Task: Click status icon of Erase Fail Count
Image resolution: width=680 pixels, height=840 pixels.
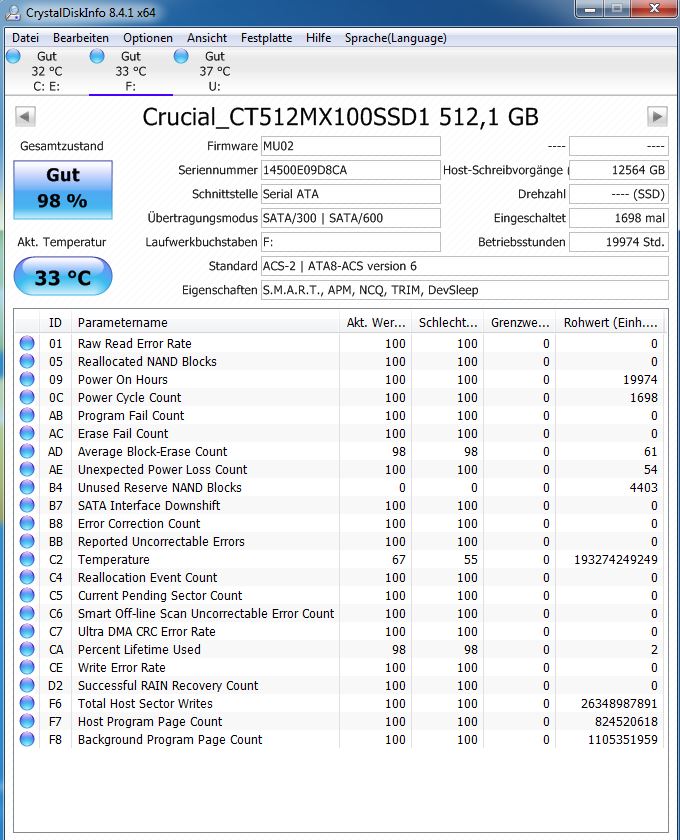Action: coord(27,433)
